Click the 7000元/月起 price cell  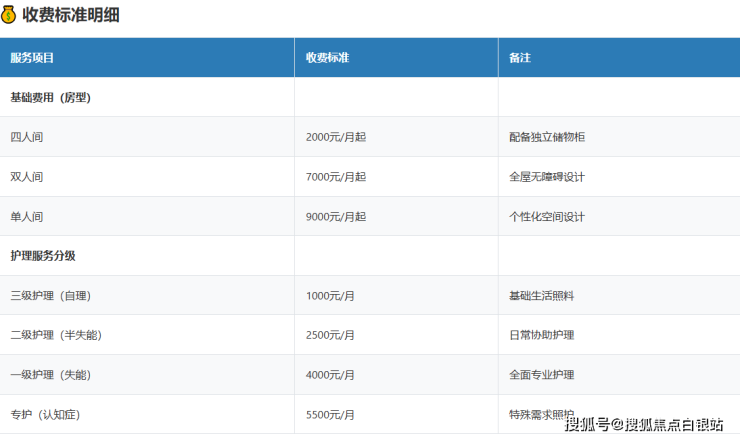[336, 177]
